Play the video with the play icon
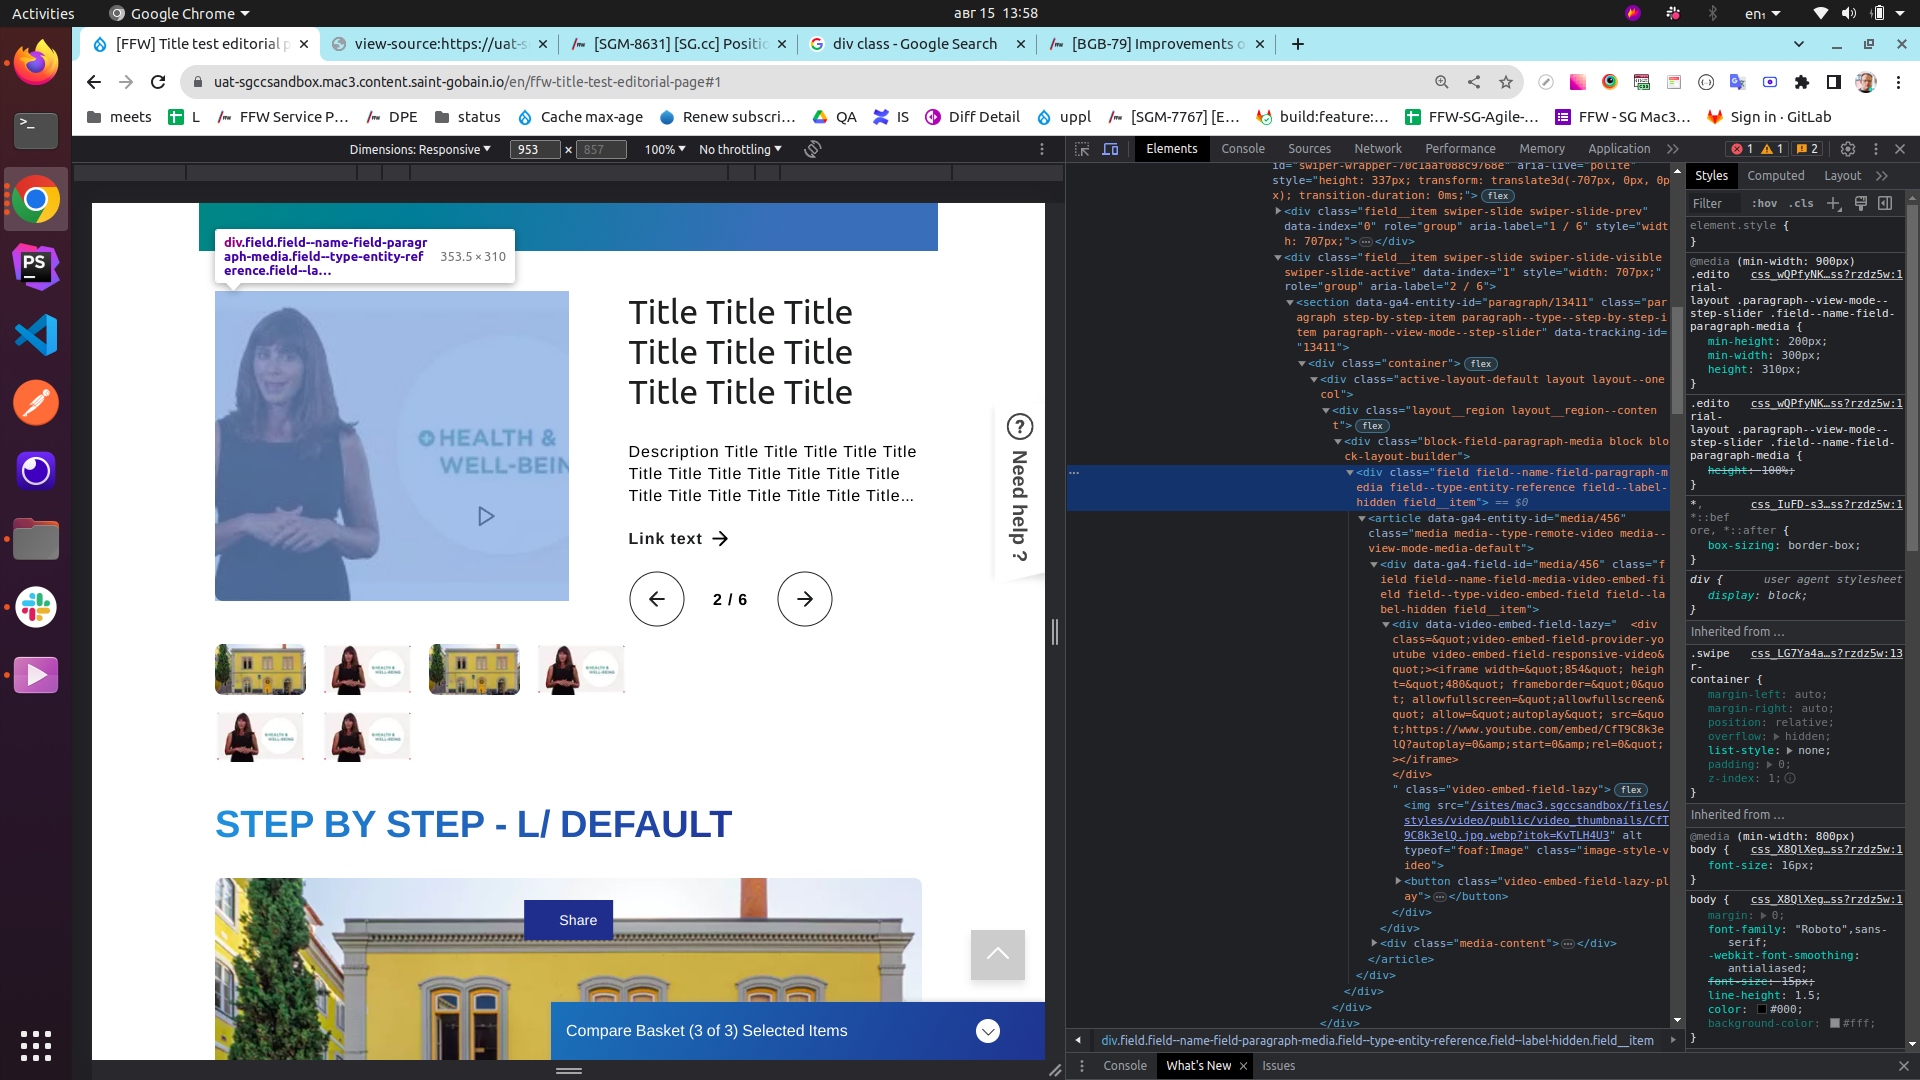The image size is (1920, 1080). (486, 517)
